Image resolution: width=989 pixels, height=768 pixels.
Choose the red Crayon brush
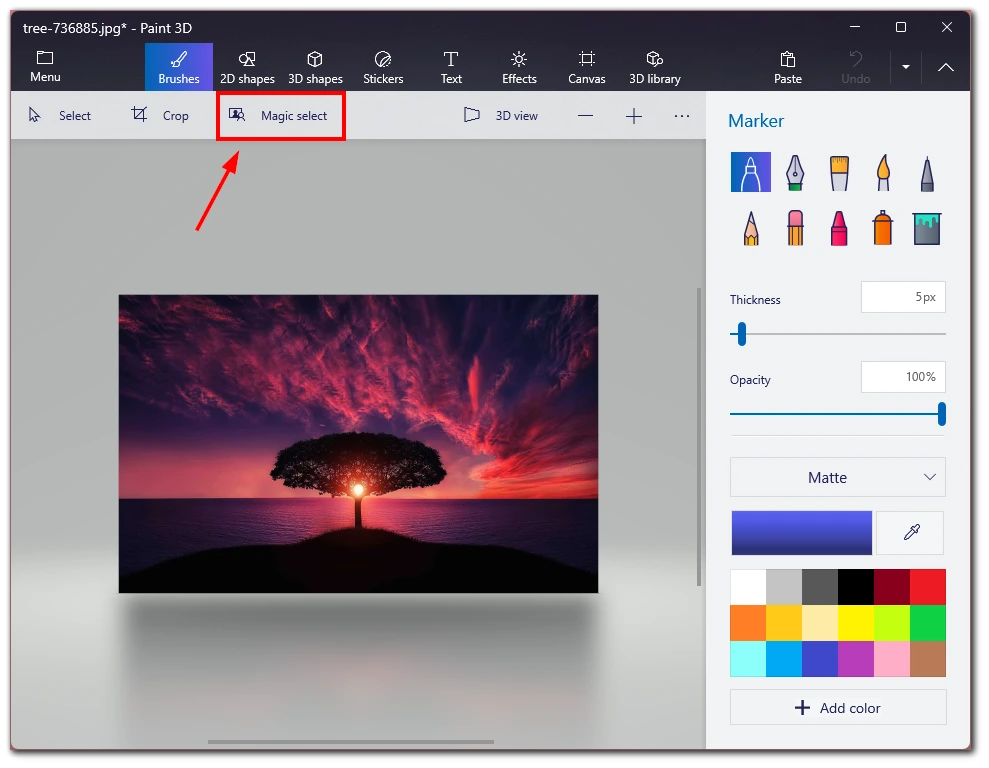pos(839,228)
